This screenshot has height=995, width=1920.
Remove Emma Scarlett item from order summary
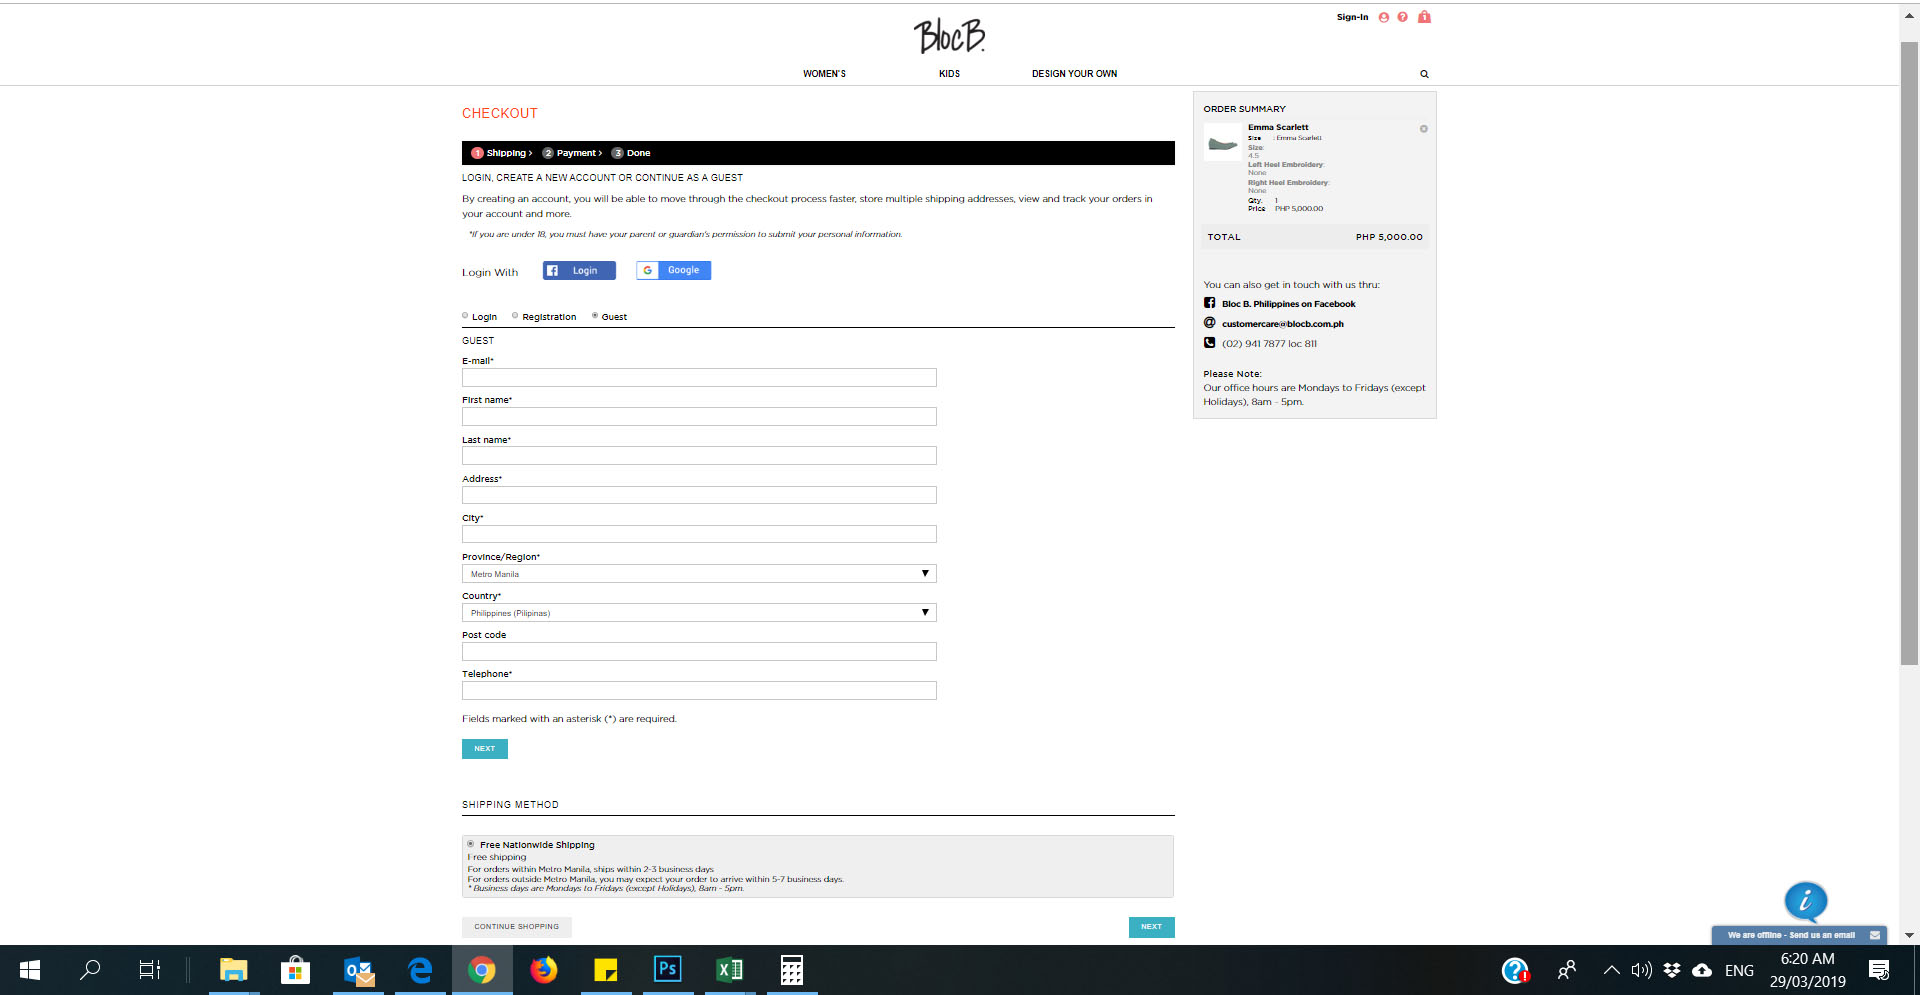coord(1424,129)
